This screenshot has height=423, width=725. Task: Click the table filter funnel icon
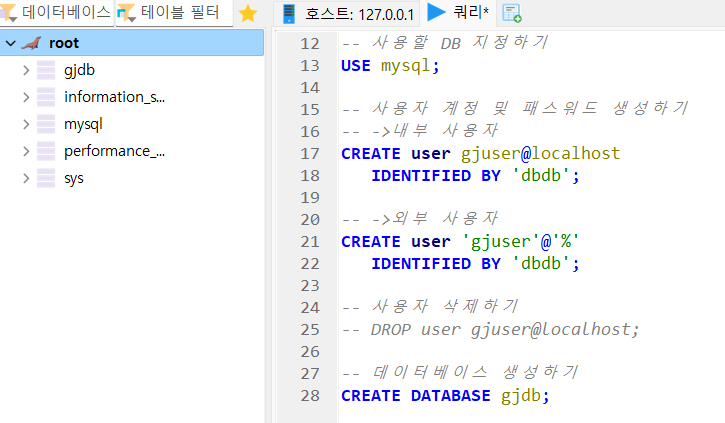126,13
